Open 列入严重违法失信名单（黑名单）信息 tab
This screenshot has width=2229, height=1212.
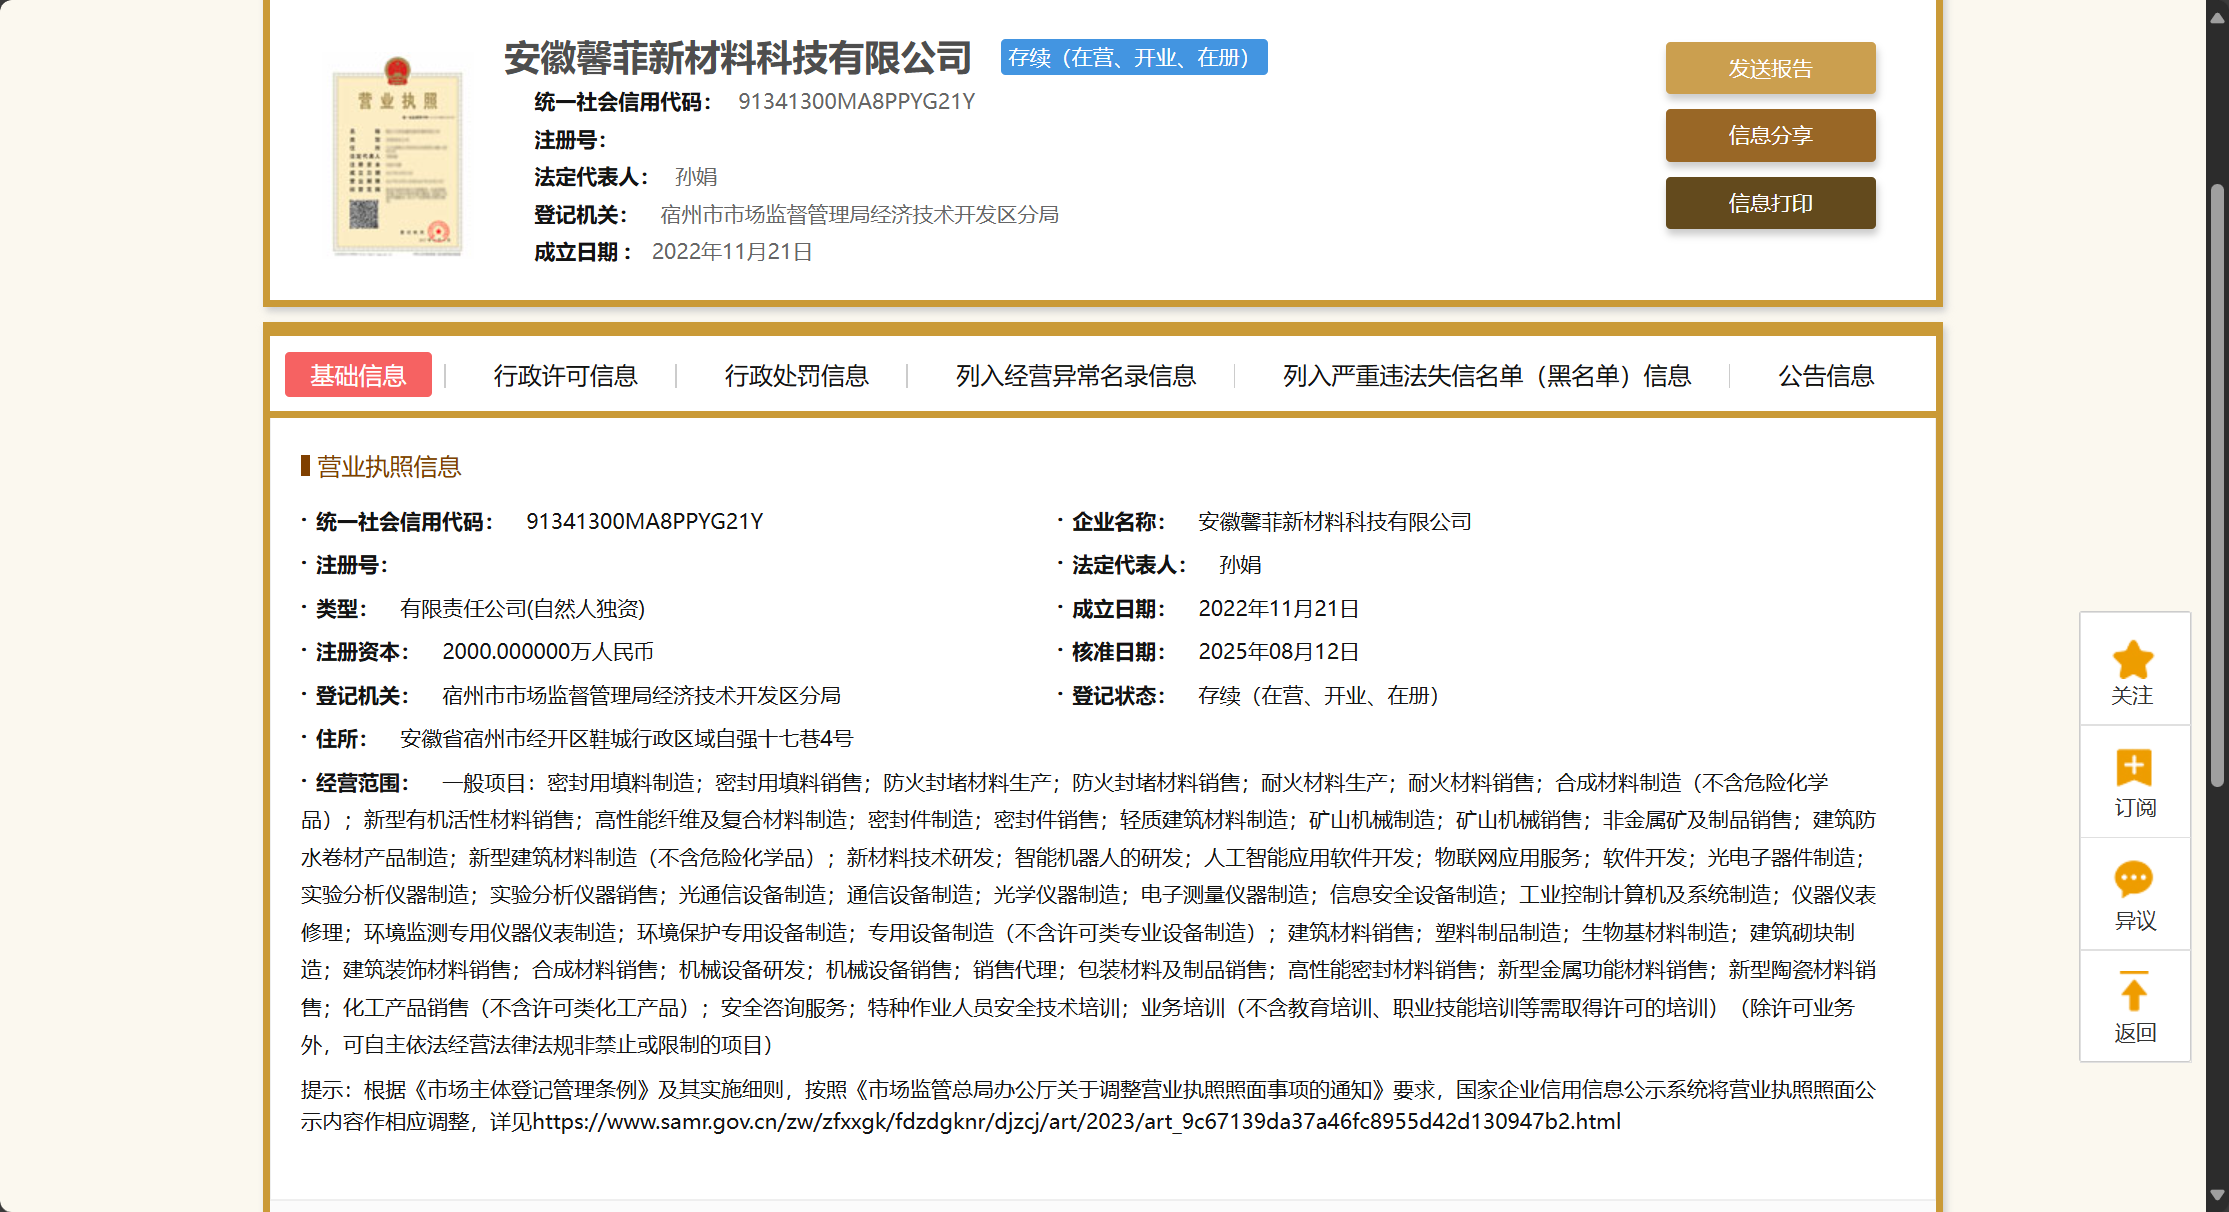click(1486, 376)
